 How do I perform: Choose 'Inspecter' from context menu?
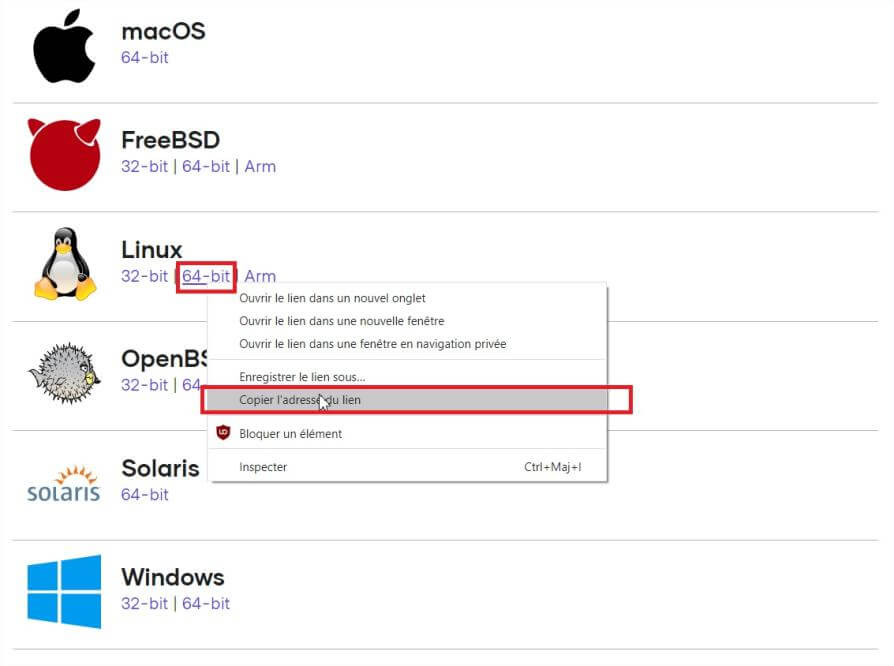tap(263, 467)
